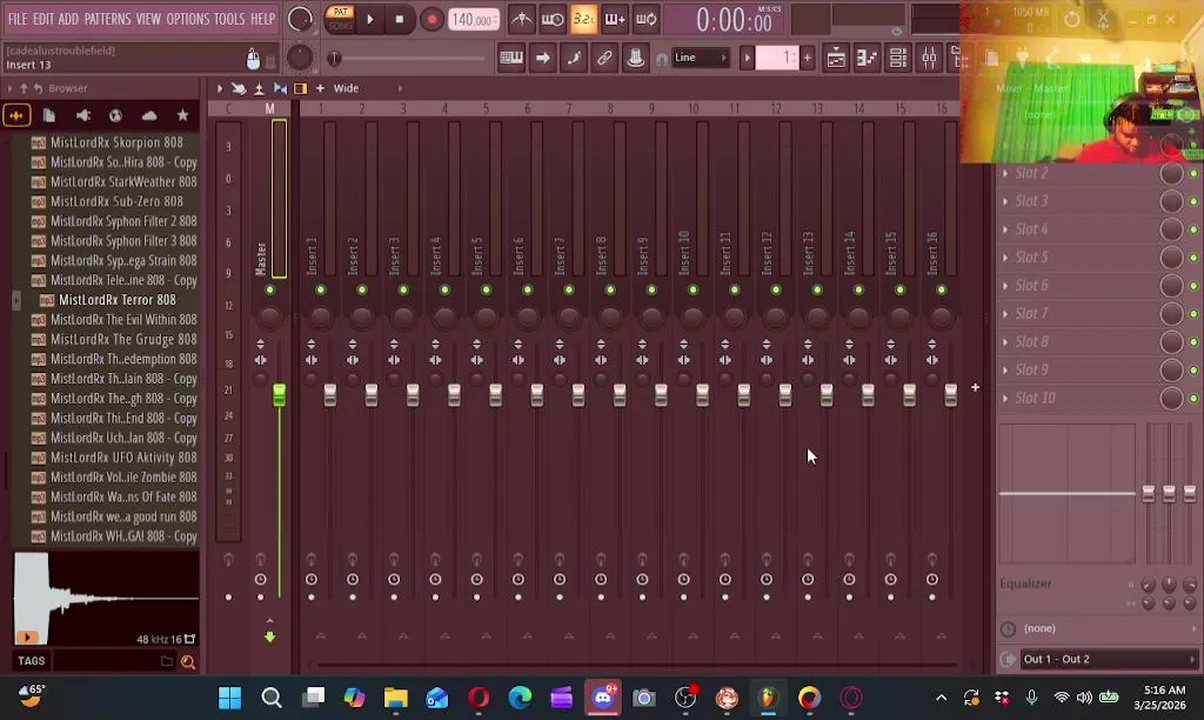Screen dimensions: 1204x720
Task: Select the browser files tab icon
Action: click(x=49, y=116)
